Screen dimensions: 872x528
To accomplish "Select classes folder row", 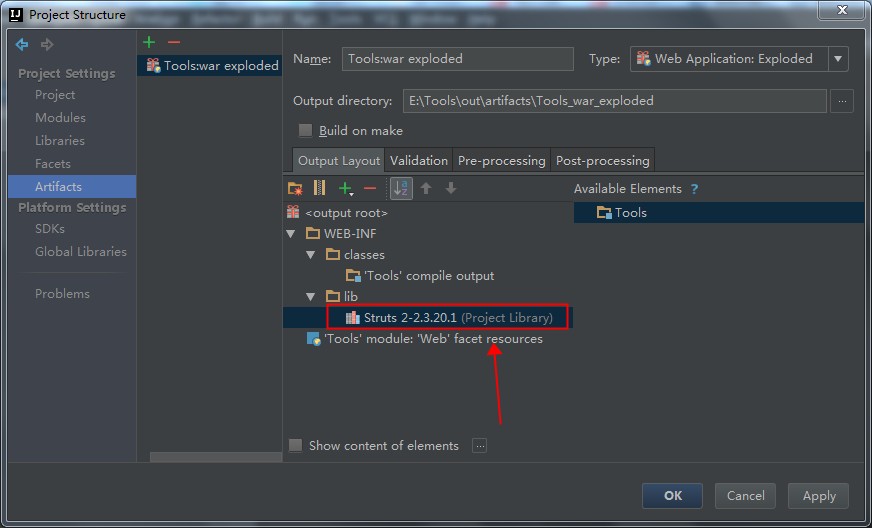I will click(x=428, y=255).
